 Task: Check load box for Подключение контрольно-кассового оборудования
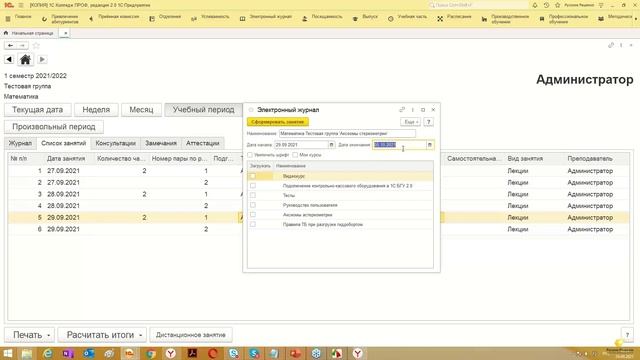pyautogui.click(x=253, y=186)
